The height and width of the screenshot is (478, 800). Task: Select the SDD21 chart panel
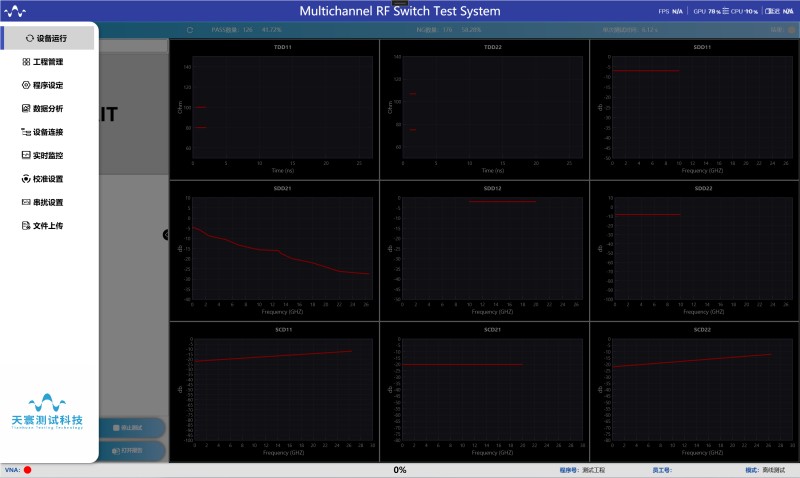[274, 250]
